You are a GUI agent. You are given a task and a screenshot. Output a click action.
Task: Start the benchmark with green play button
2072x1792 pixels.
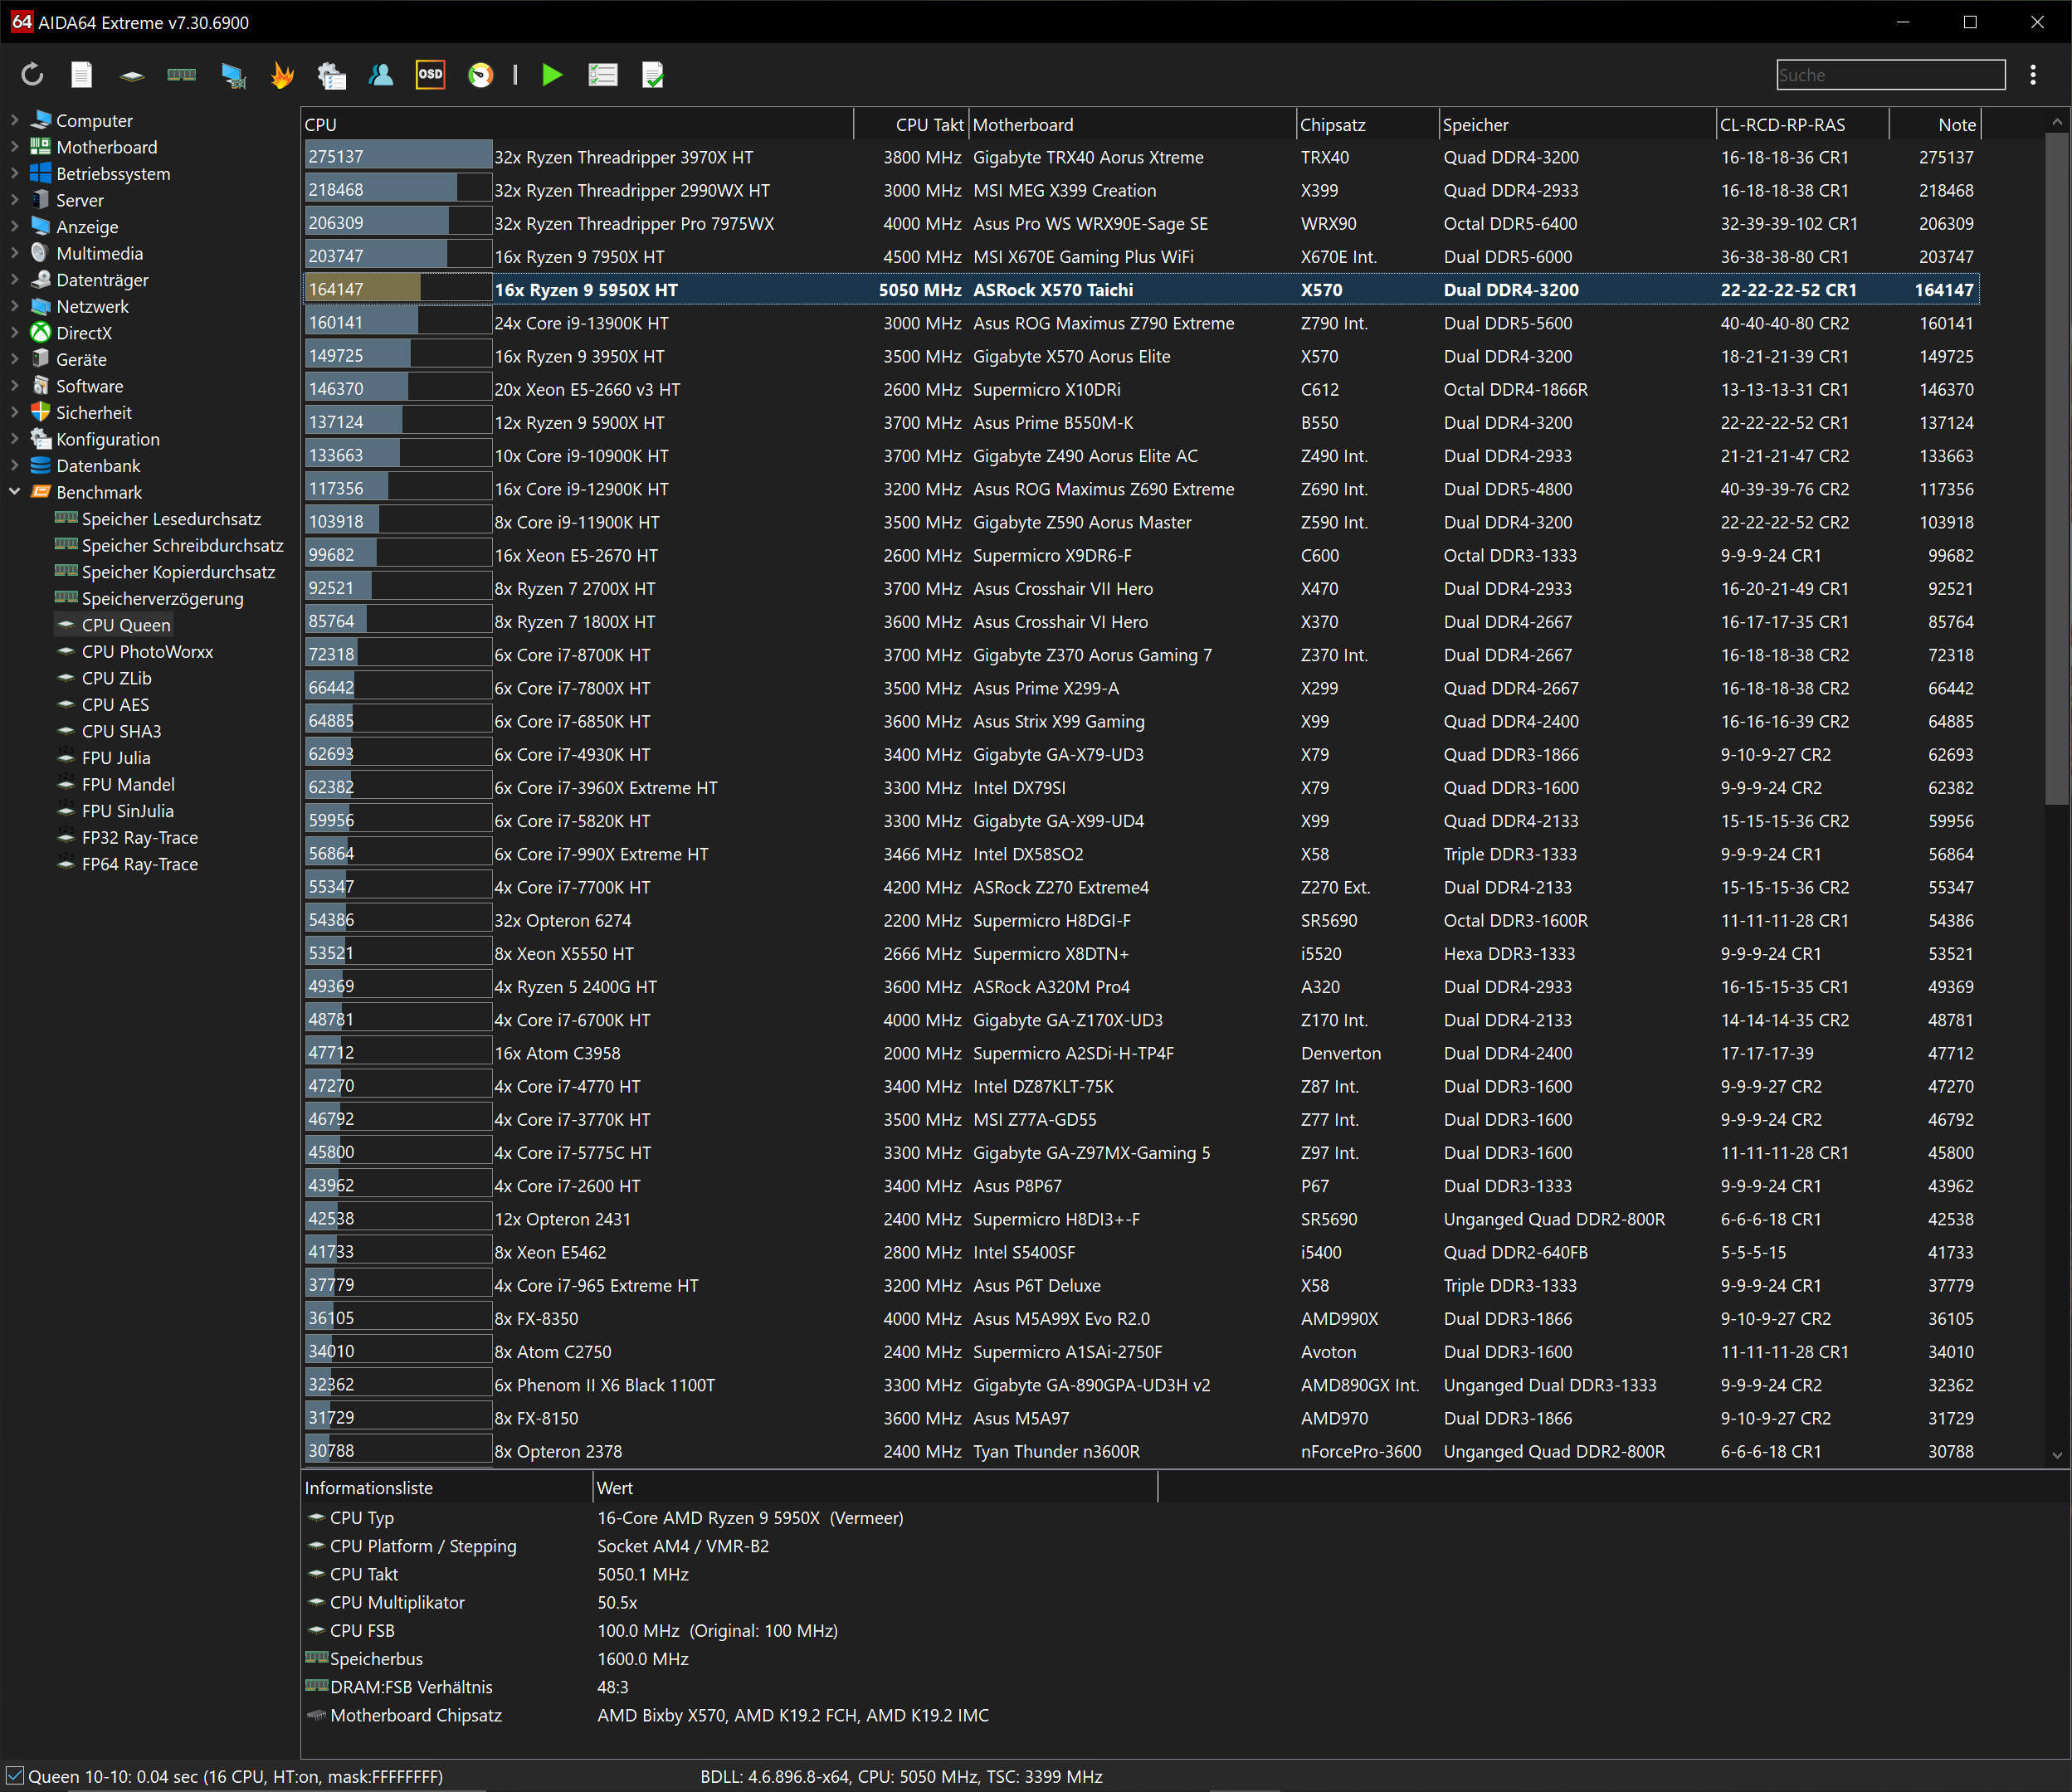click(x=552, y=75)
